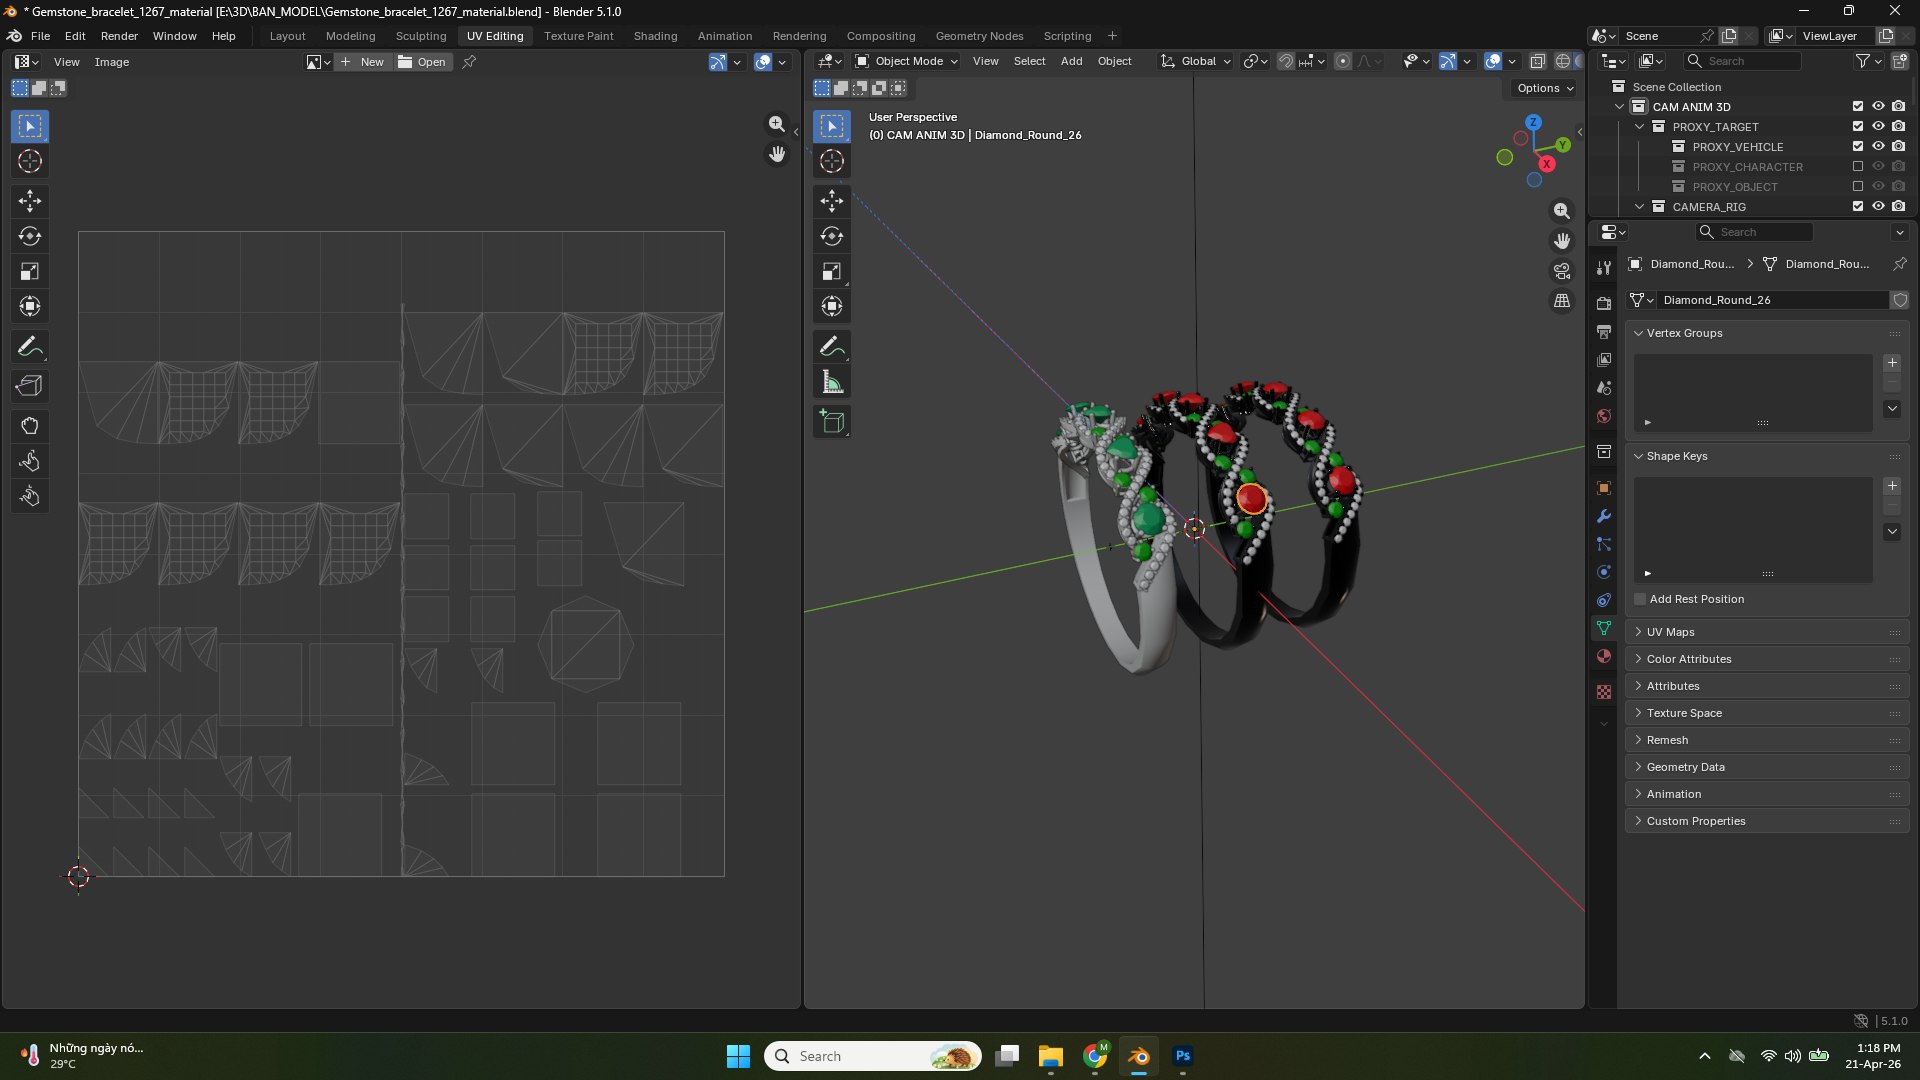Screen dimensions: 1920x1080
Task: Select the Rotate tool in 3D viewport
Action: [832, 236]
